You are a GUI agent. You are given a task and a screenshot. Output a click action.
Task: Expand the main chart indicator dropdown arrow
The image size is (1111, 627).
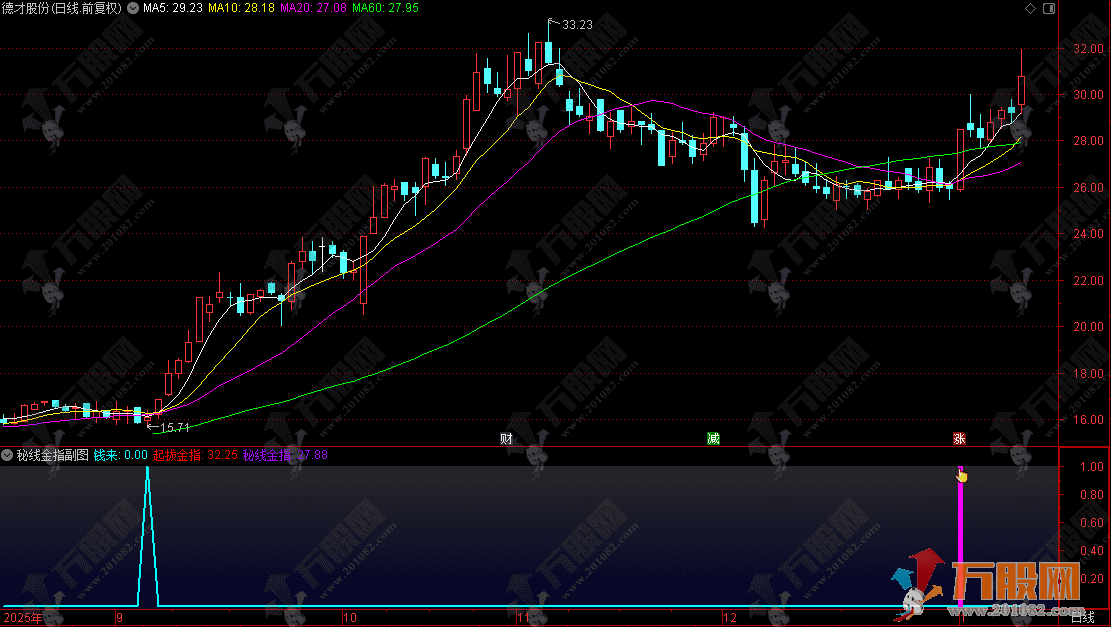135,8
